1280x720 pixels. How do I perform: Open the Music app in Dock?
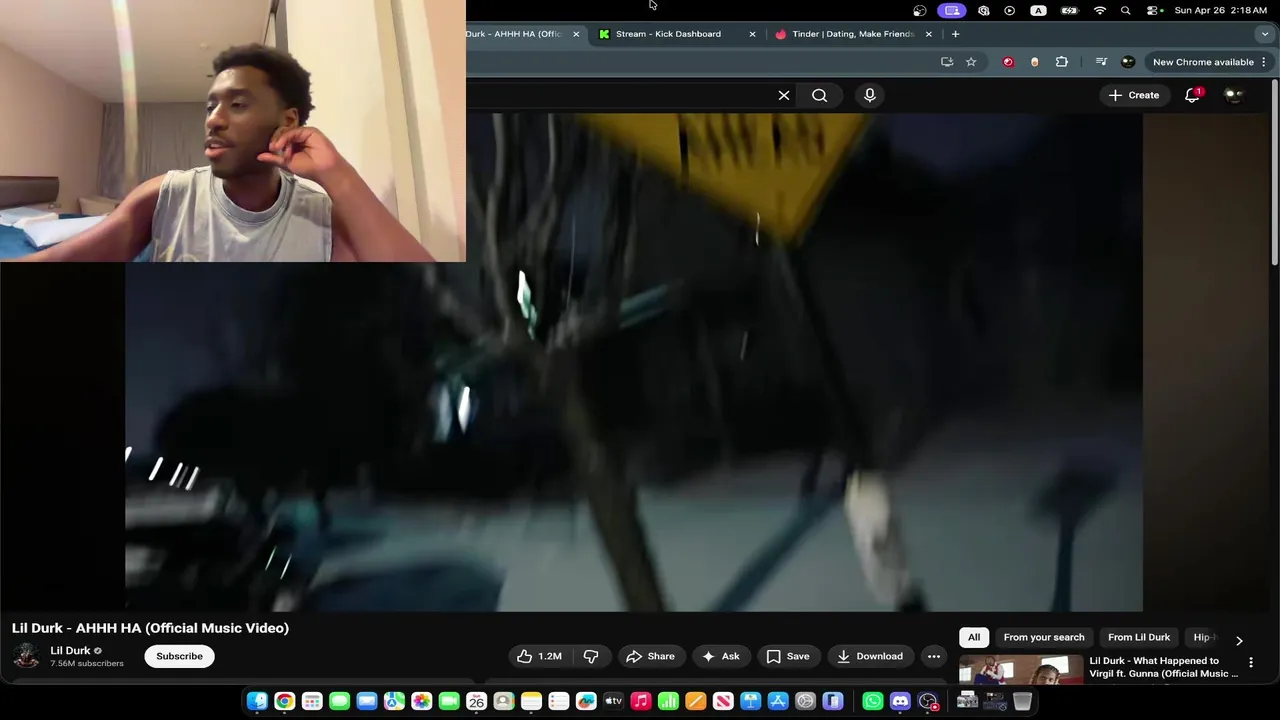tap(641, 701)
